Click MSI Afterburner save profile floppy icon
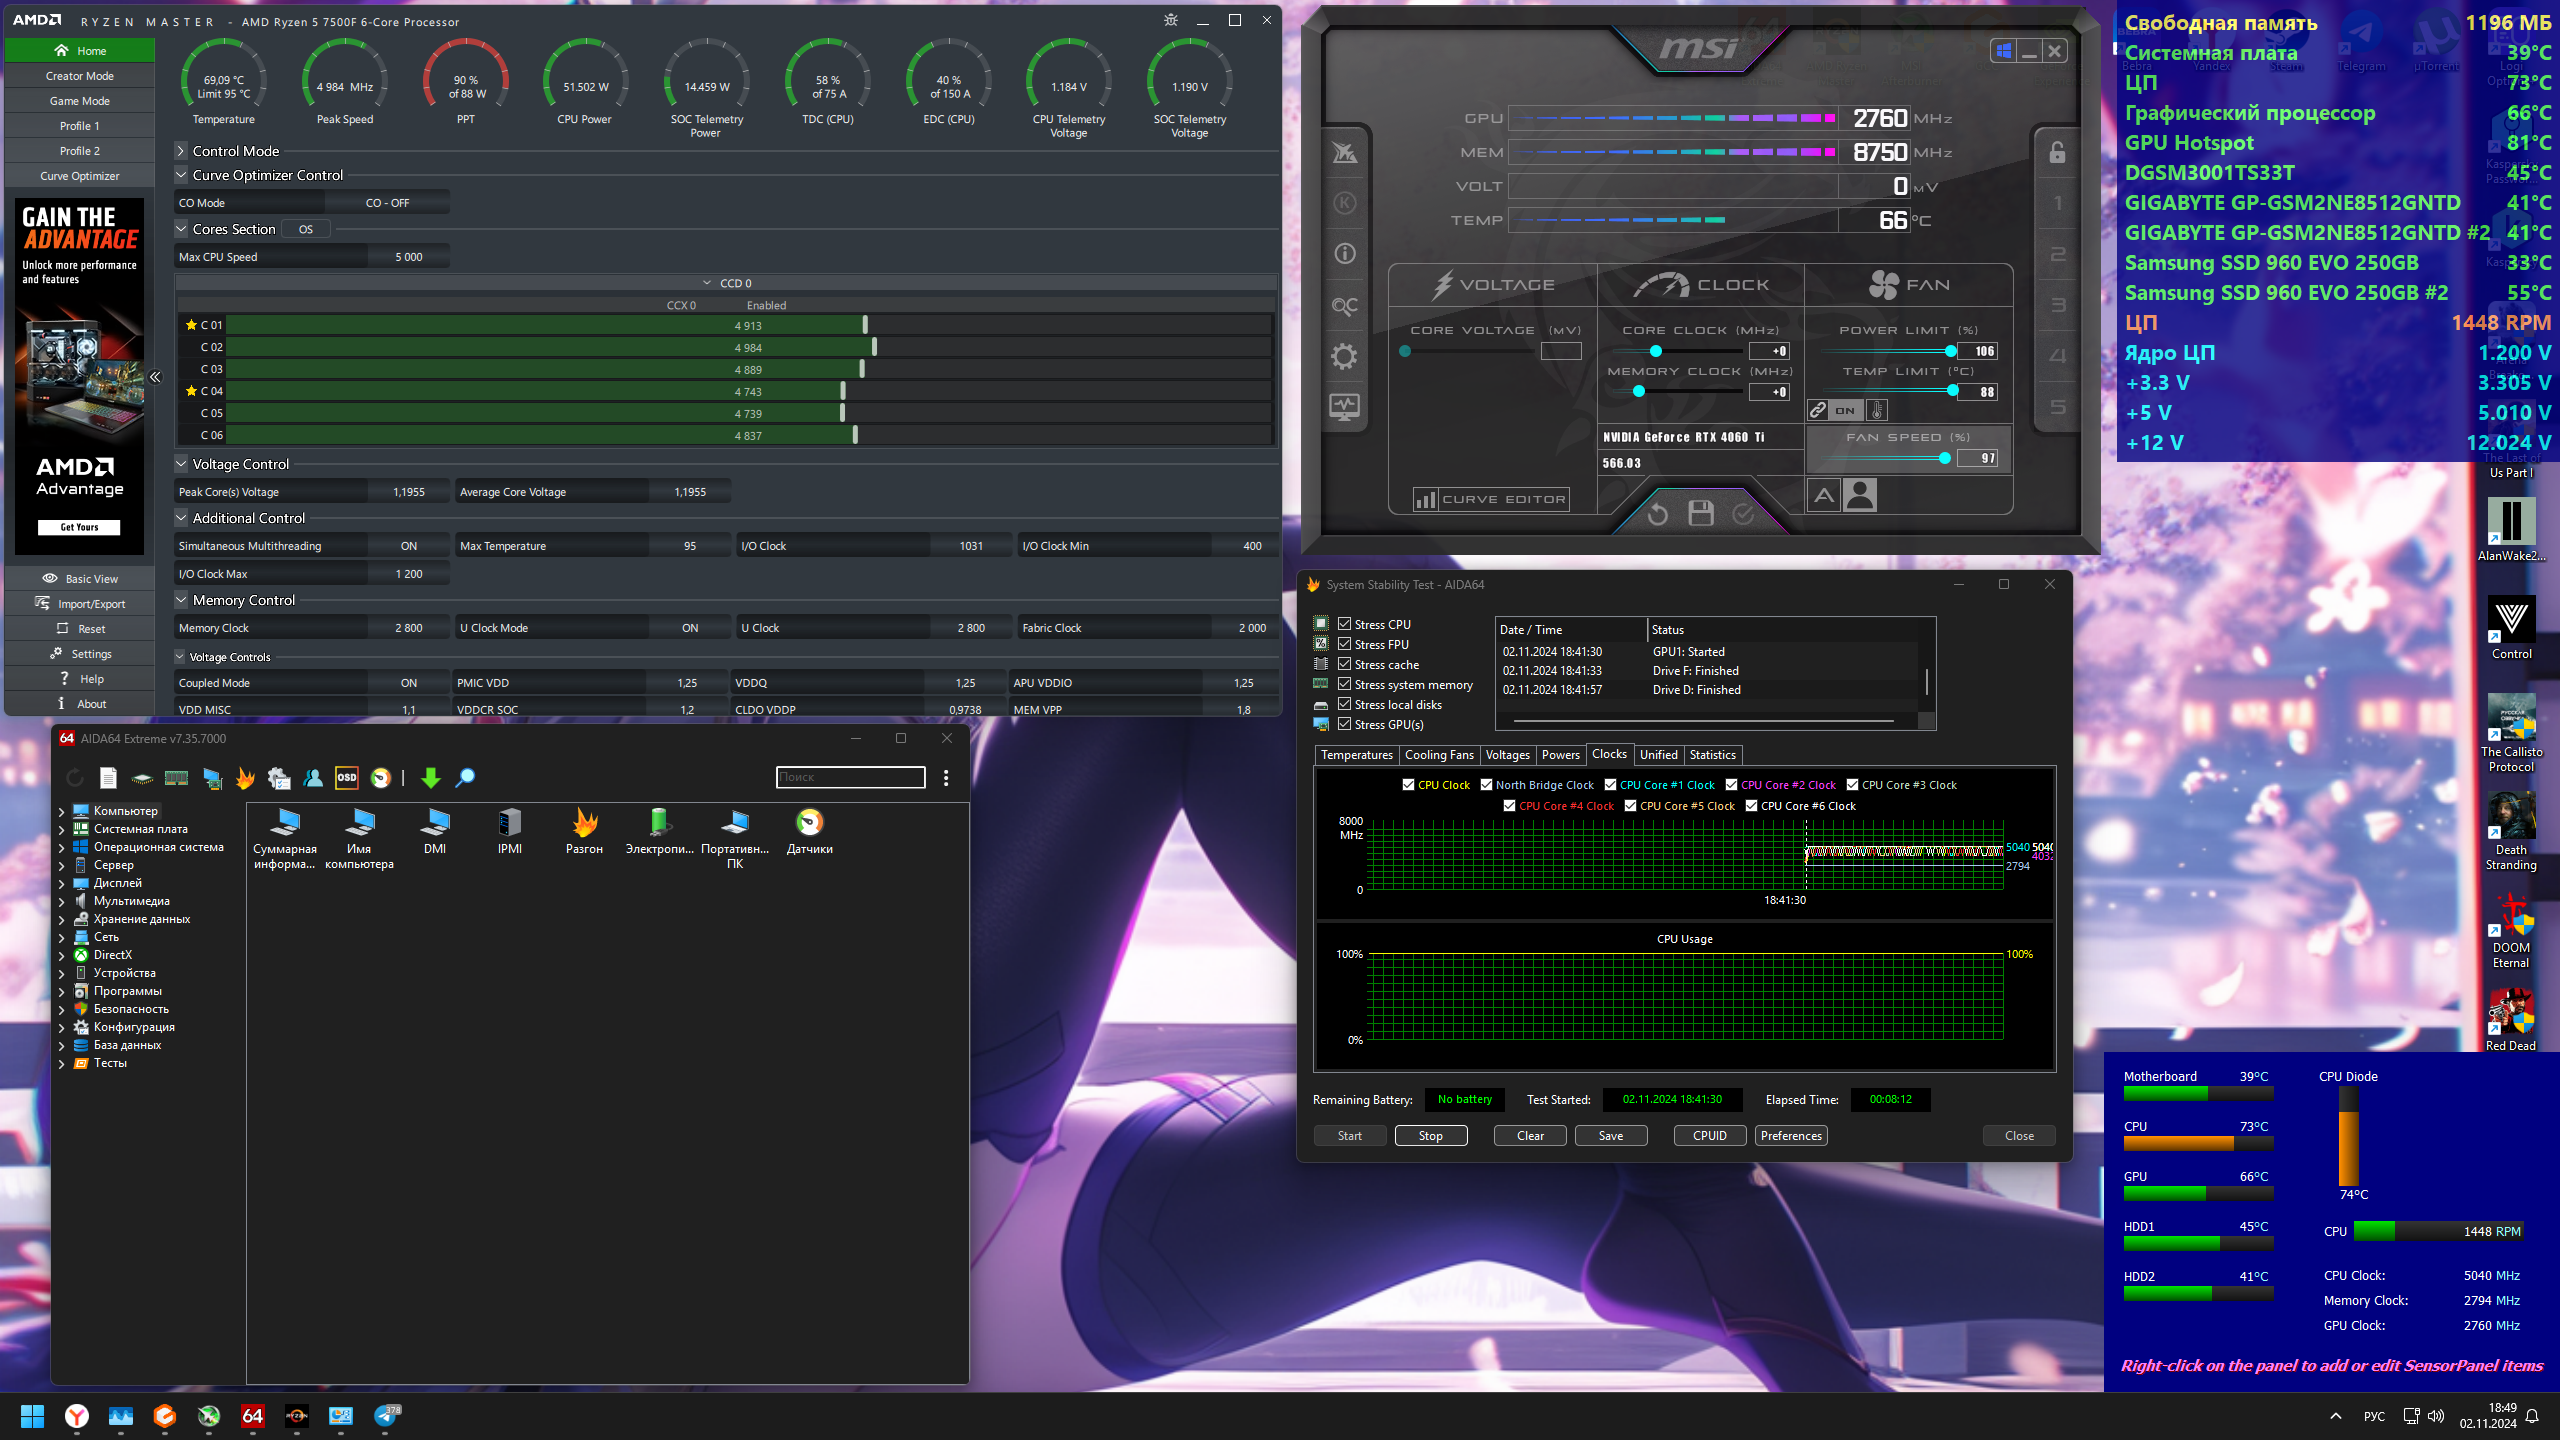Screen dimensions: 2560x1440 [1700, 513]
